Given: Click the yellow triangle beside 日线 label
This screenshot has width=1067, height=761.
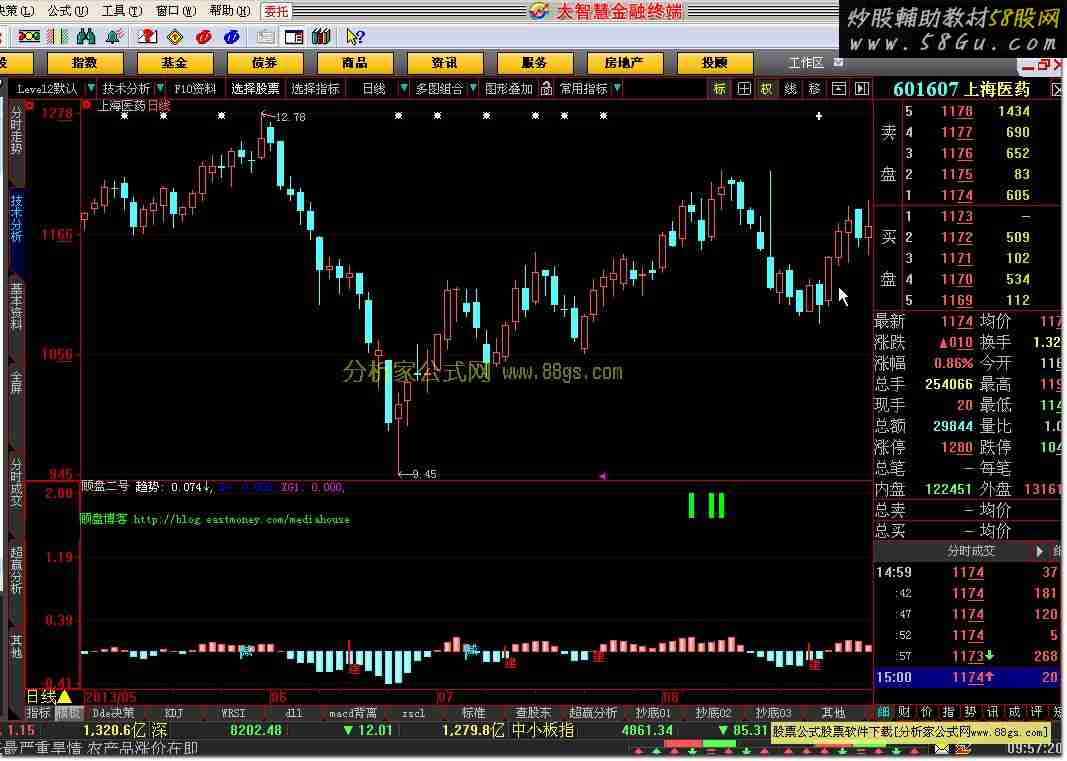Looking at the screenshot, I should pos(65,696).
